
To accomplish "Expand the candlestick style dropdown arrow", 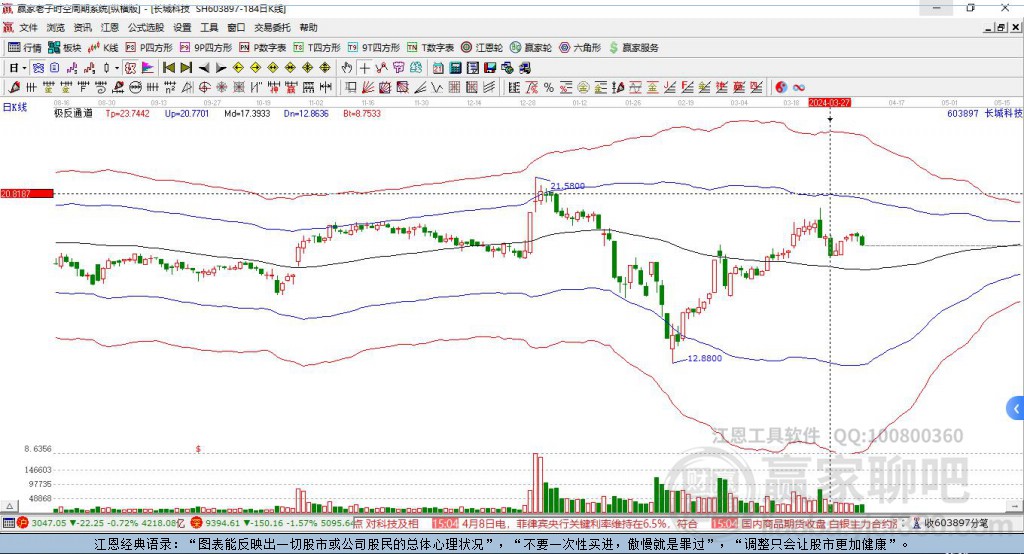I will (x=117, y=68).
